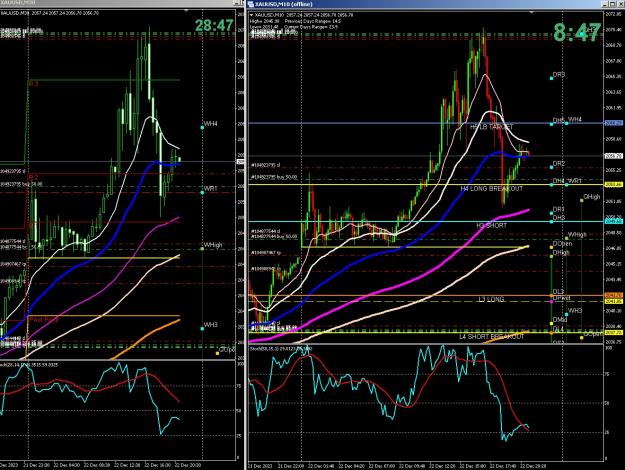Click the small arrow before XAUUSD,M10 symbol text
625x470 pixels.
click(252, 15)
